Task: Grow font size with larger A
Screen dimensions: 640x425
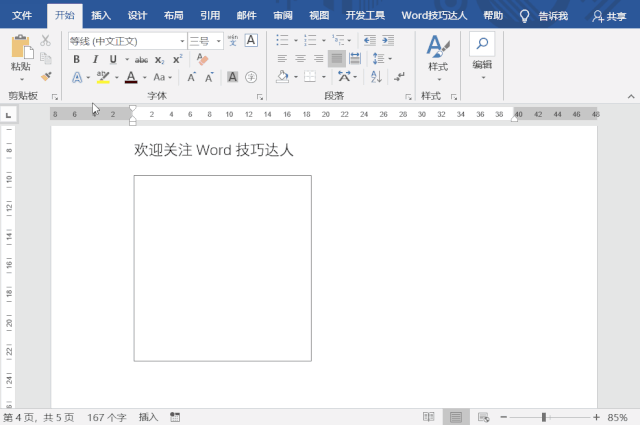Action: pyautogui.click(x=191, y=77)
